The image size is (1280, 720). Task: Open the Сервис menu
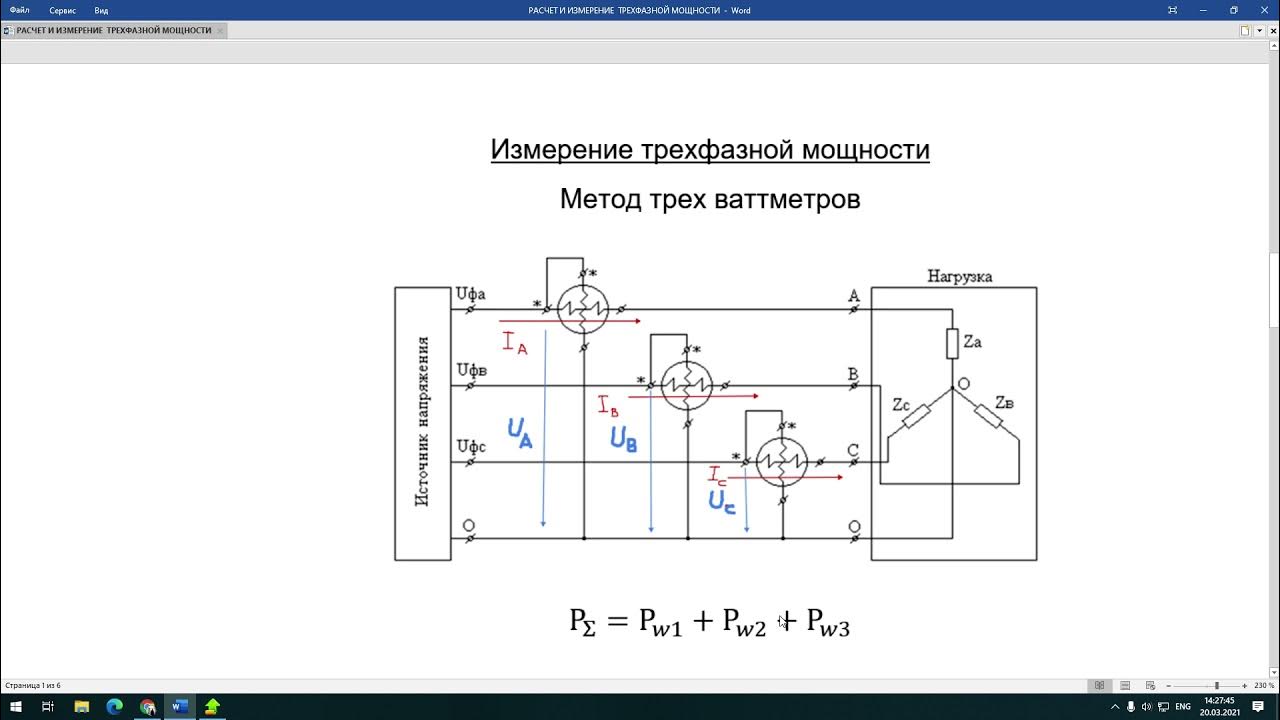coord(62,10)
